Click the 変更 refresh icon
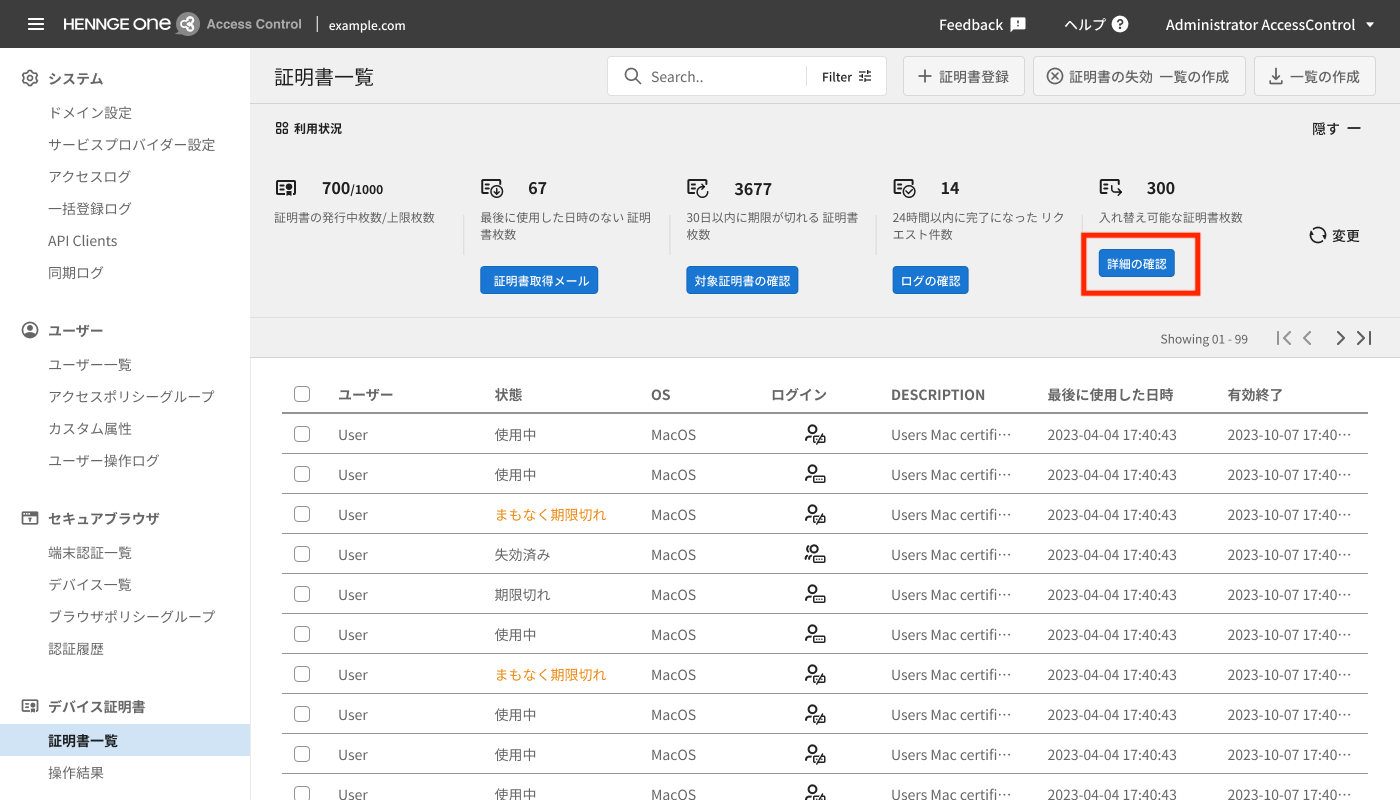The image size is (1400, 800). pos(1317,236)
